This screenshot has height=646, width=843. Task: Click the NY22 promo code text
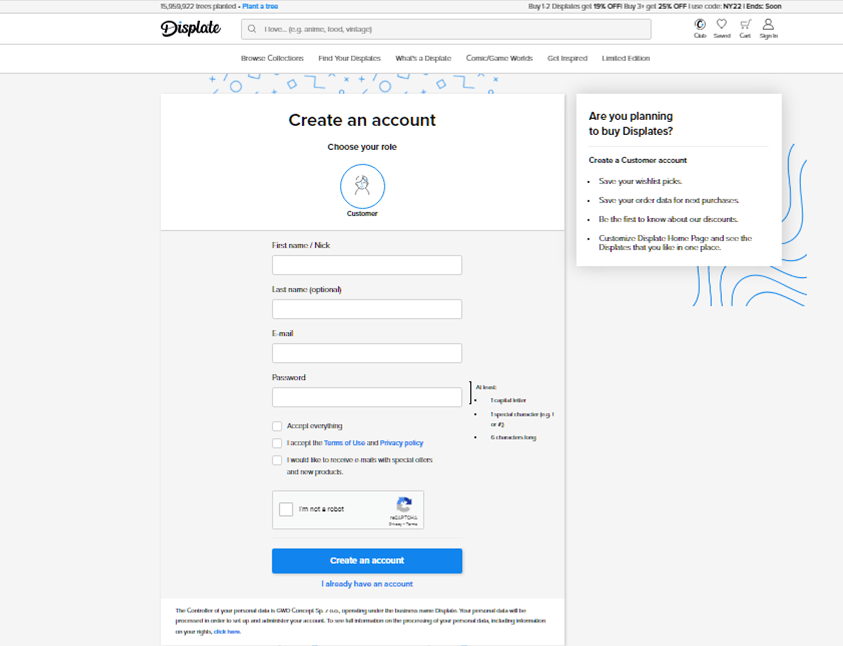(732, 6)
